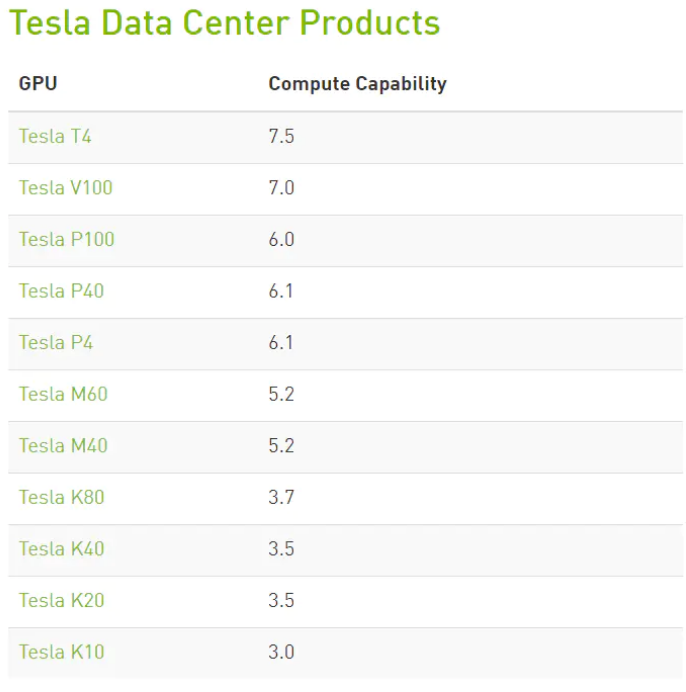Click the Tesla M60 link
The image size is (686, 692).
(x=63, y=395)
